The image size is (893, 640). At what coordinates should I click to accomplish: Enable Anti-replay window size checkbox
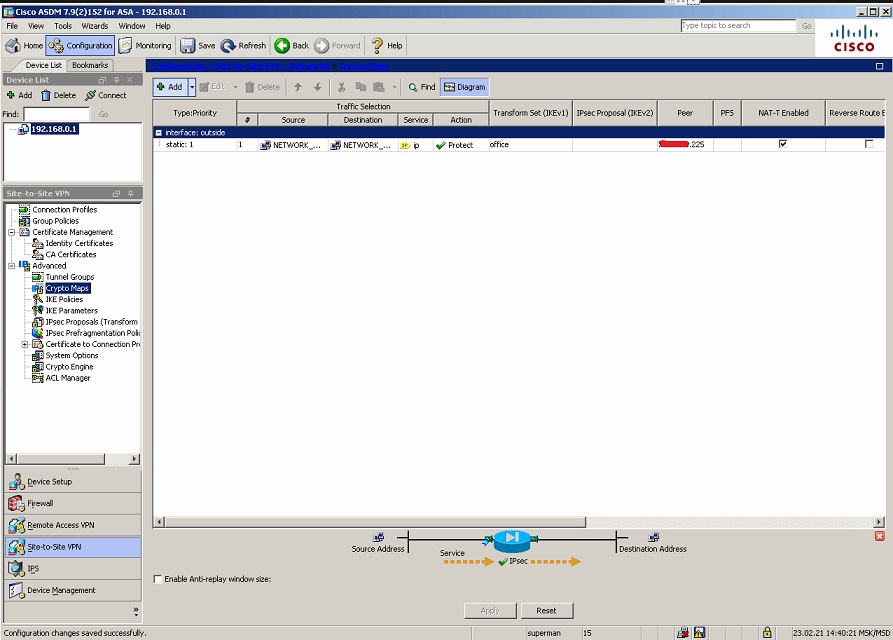(158, 579)
